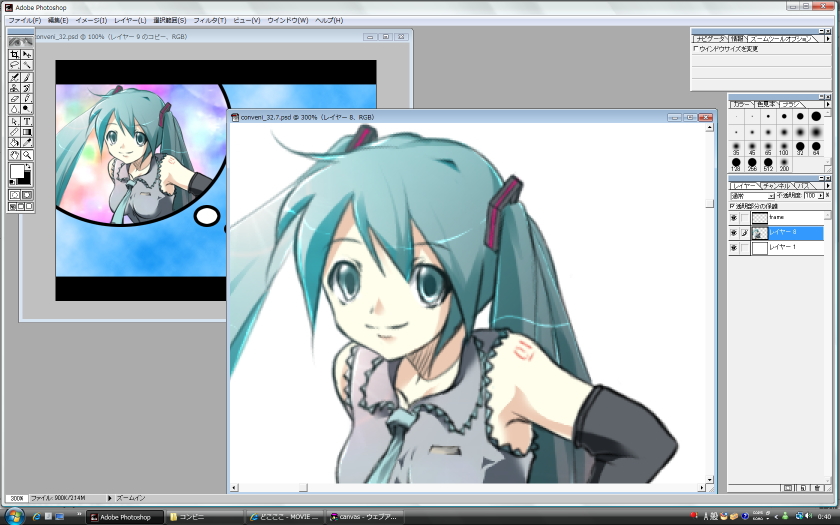Viewport: 840px width, 525px height.
Task: Open the イメージ(I) menu
Action: click(x=91, y=20)
